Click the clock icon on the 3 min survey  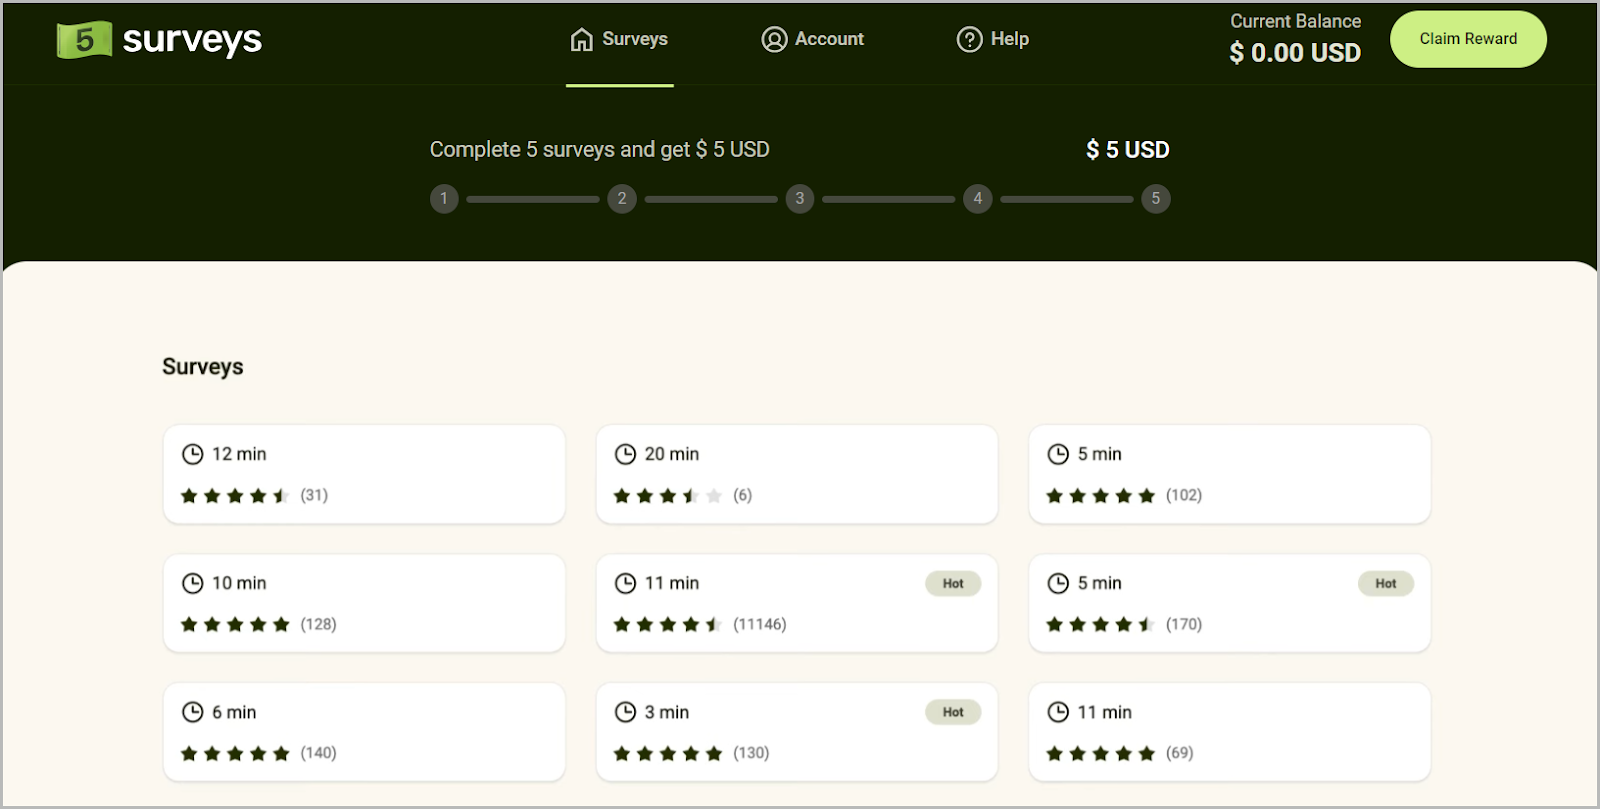pyautogui.click(x=625, y=711)
